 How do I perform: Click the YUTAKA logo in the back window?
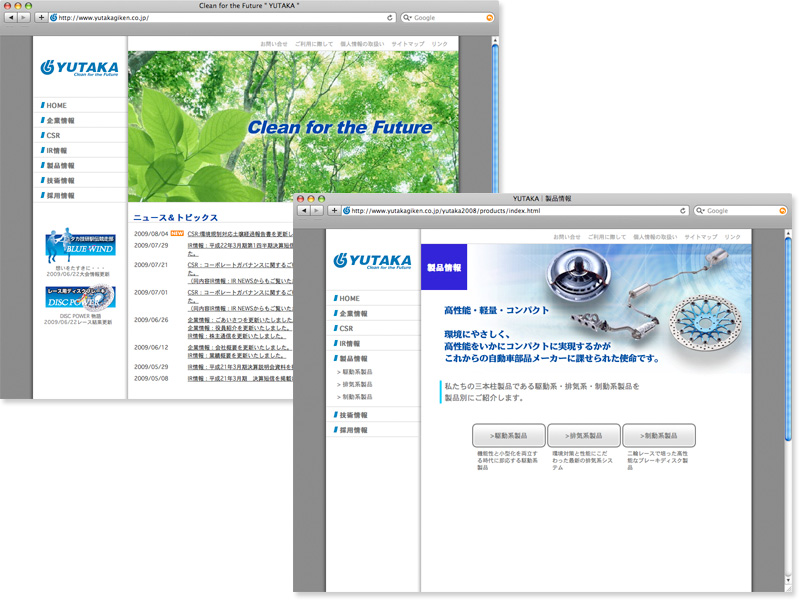[x=79, y=68]
